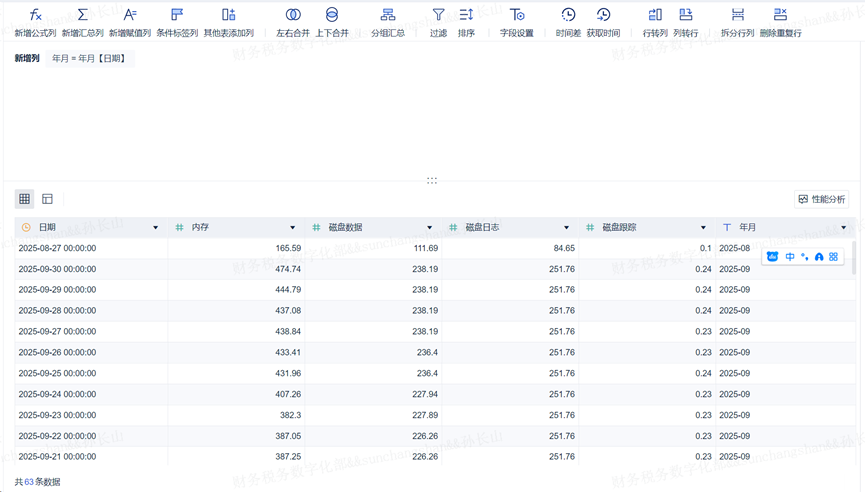Open the 排序 sort tool
This screenshot has width=865, height=492.
(x=466, y=15)
